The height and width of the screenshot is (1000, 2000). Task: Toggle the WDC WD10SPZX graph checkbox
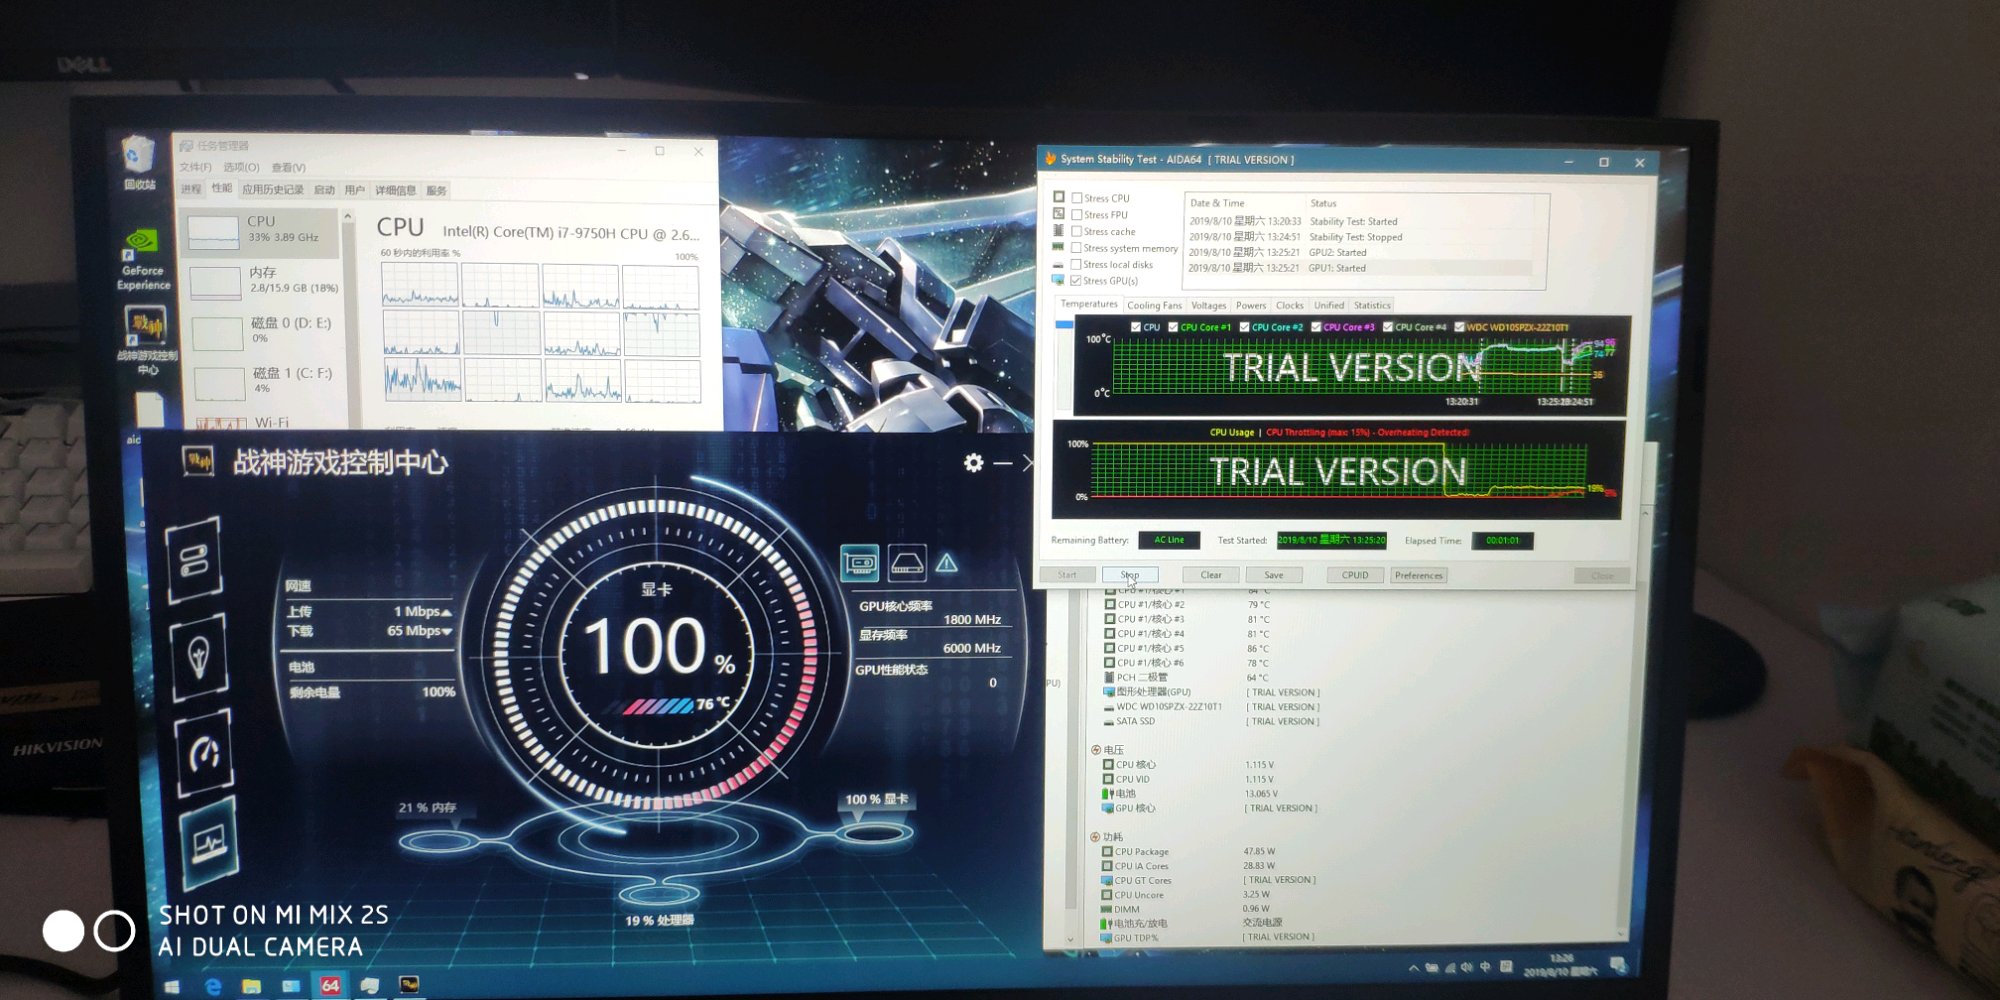tap(1459, 327)
